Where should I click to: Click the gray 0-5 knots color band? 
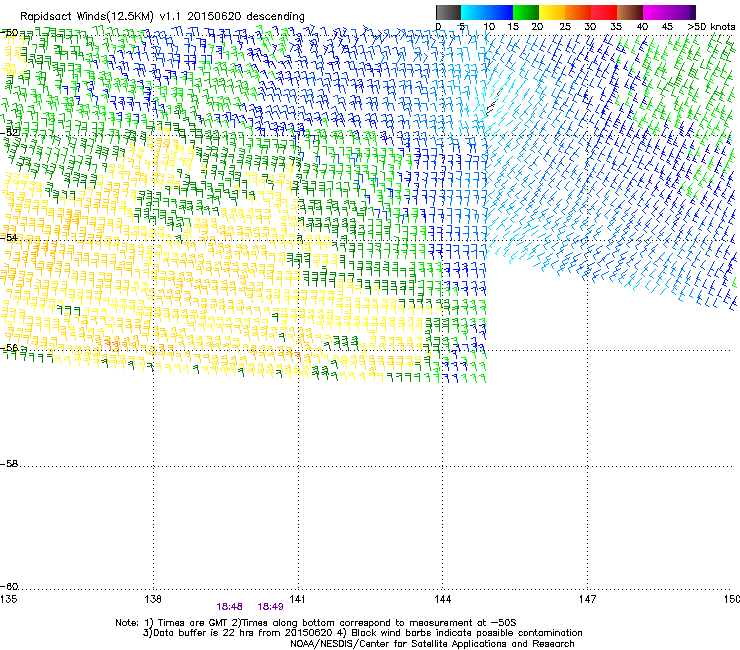click(x=449, y=12)
